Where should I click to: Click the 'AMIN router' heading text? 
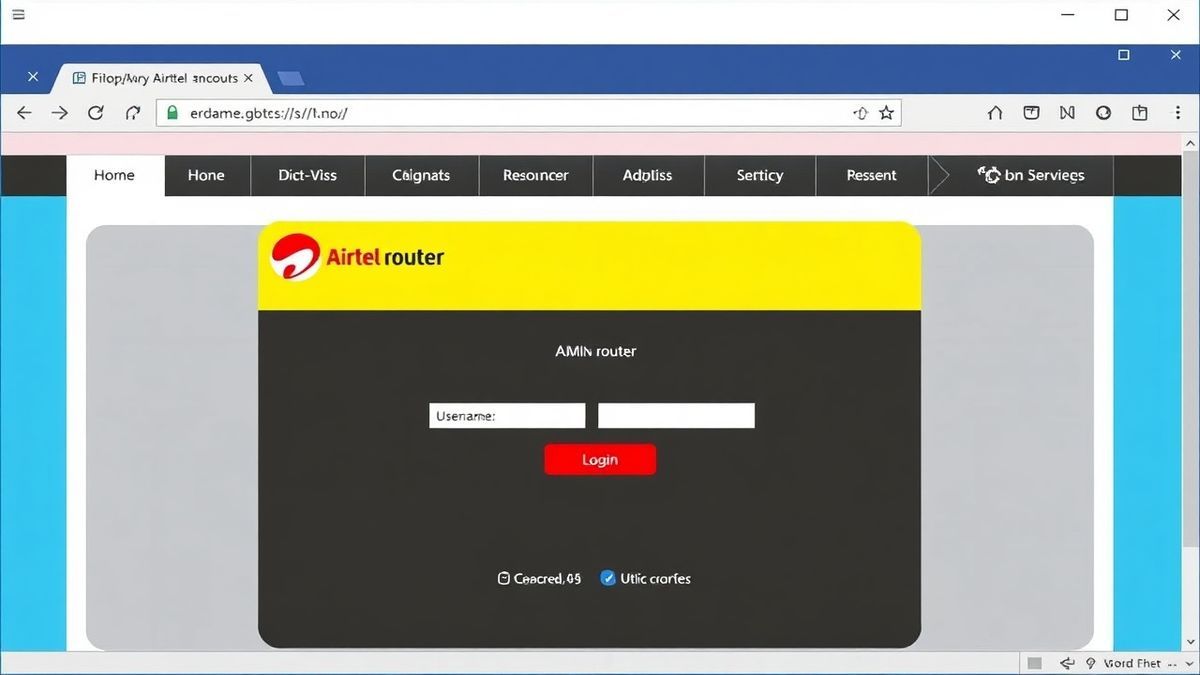tap(595, 351)
